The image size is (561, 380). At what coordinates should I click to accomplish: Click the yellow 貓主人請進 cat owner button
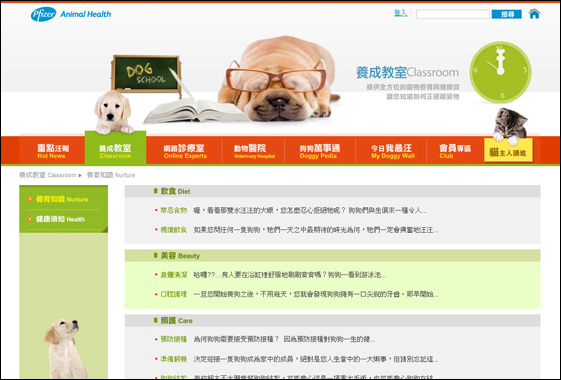508,151
